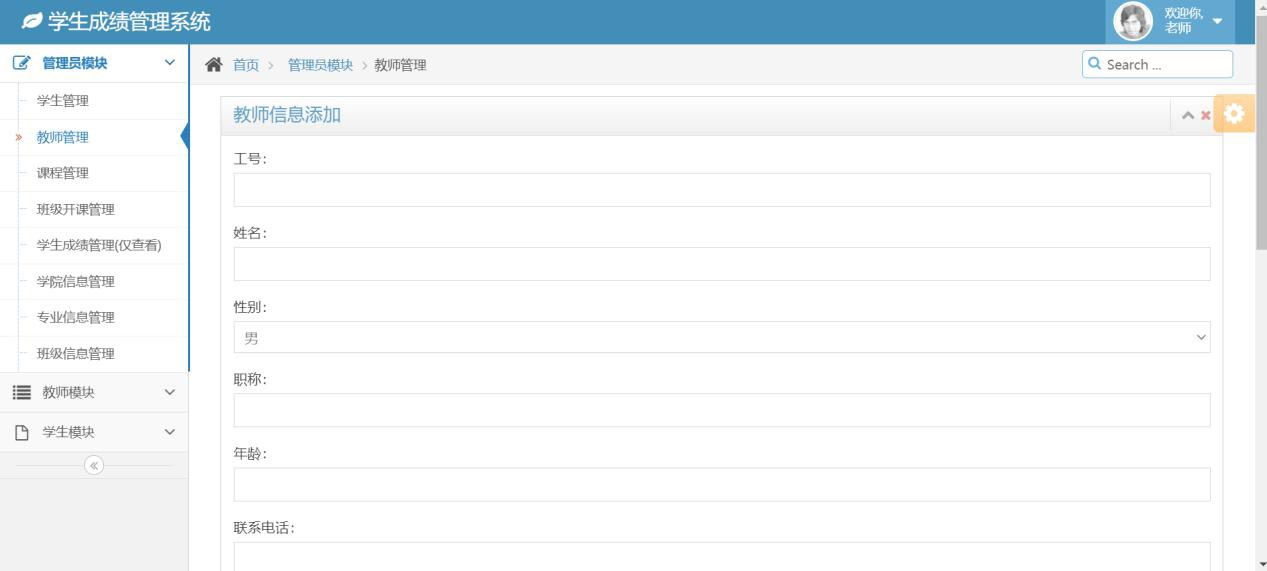Open 专业信息管理 in the sidebar

click(76, 317)
